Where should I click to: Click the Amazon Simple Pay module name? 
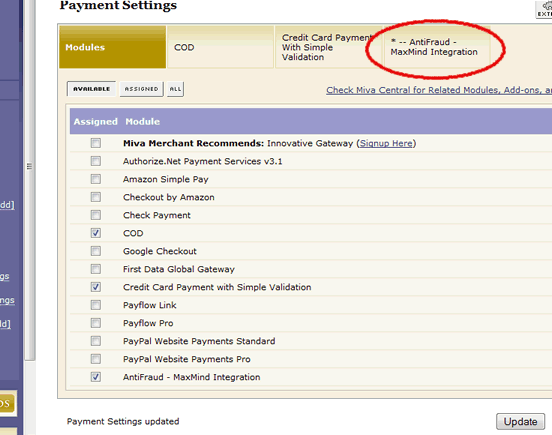pos(165,179)
